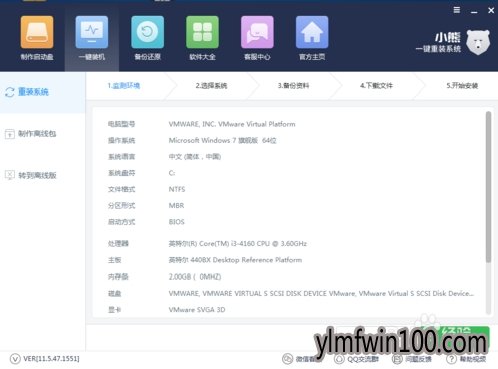Go to the 官方主页 official homepage icon

coord(312,32)
